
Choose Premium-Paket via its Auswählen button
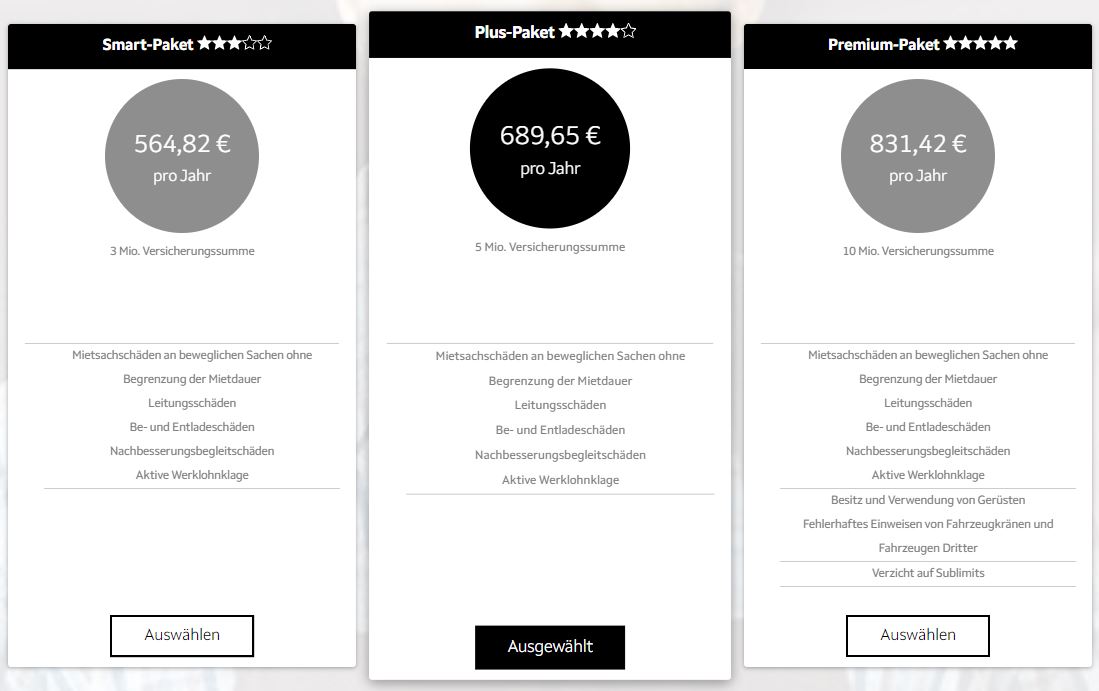coord(917,636)
